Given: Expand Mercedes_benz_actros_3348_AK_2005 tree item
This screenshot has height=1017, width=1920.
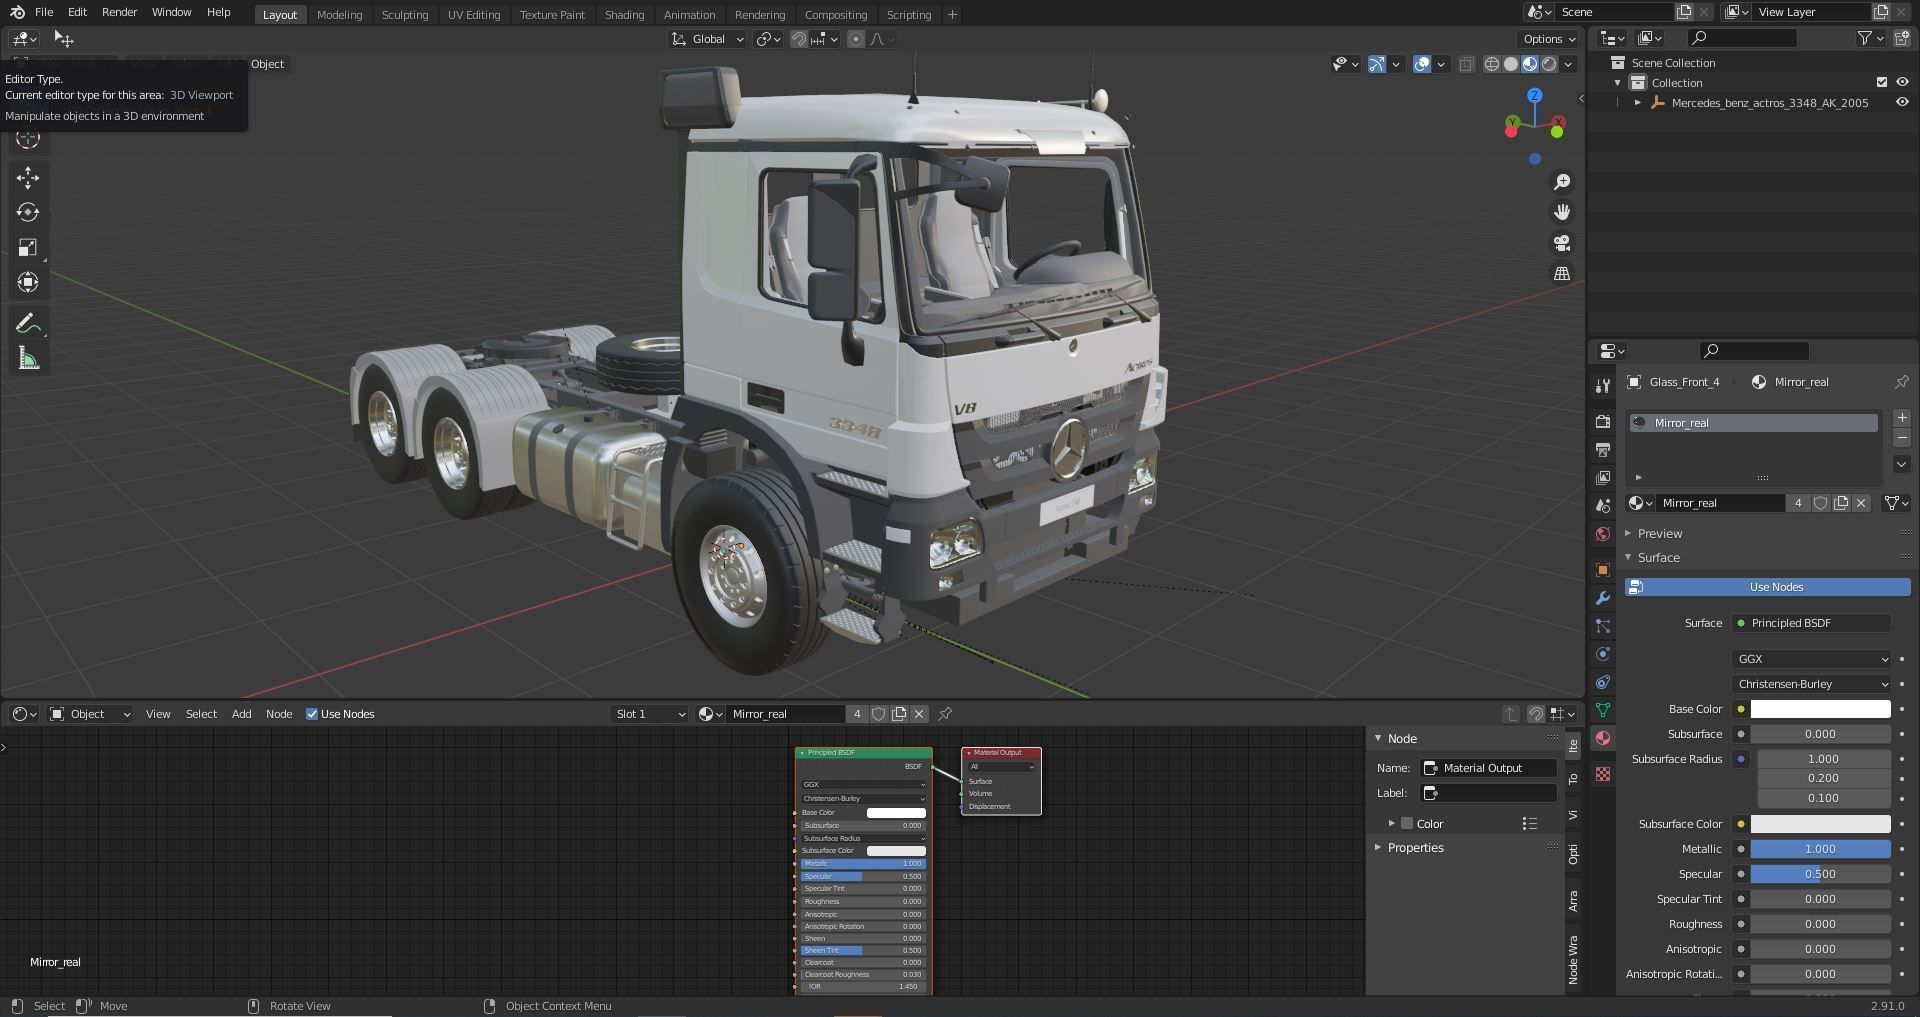Looking at the screenshot, I should (x=1638, y=102).
